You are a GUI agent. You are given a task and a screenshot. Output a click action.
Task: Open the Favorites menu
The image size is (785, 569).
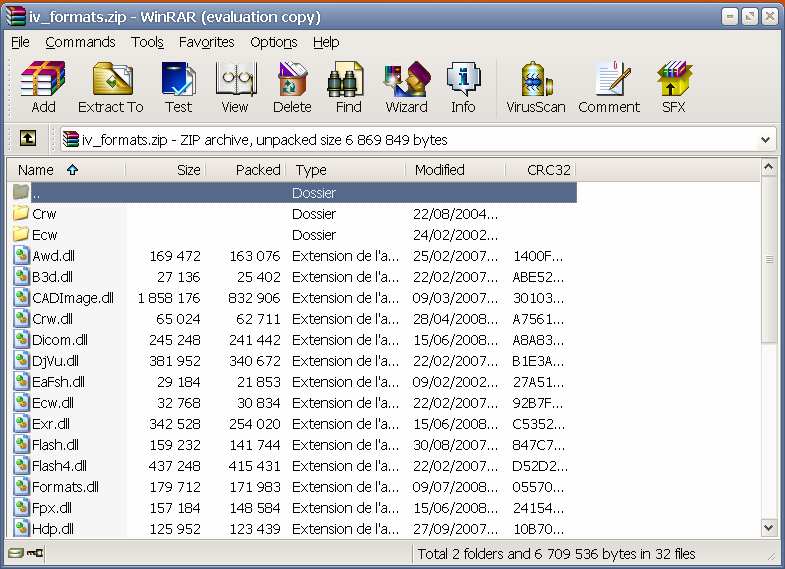point(206,42)
